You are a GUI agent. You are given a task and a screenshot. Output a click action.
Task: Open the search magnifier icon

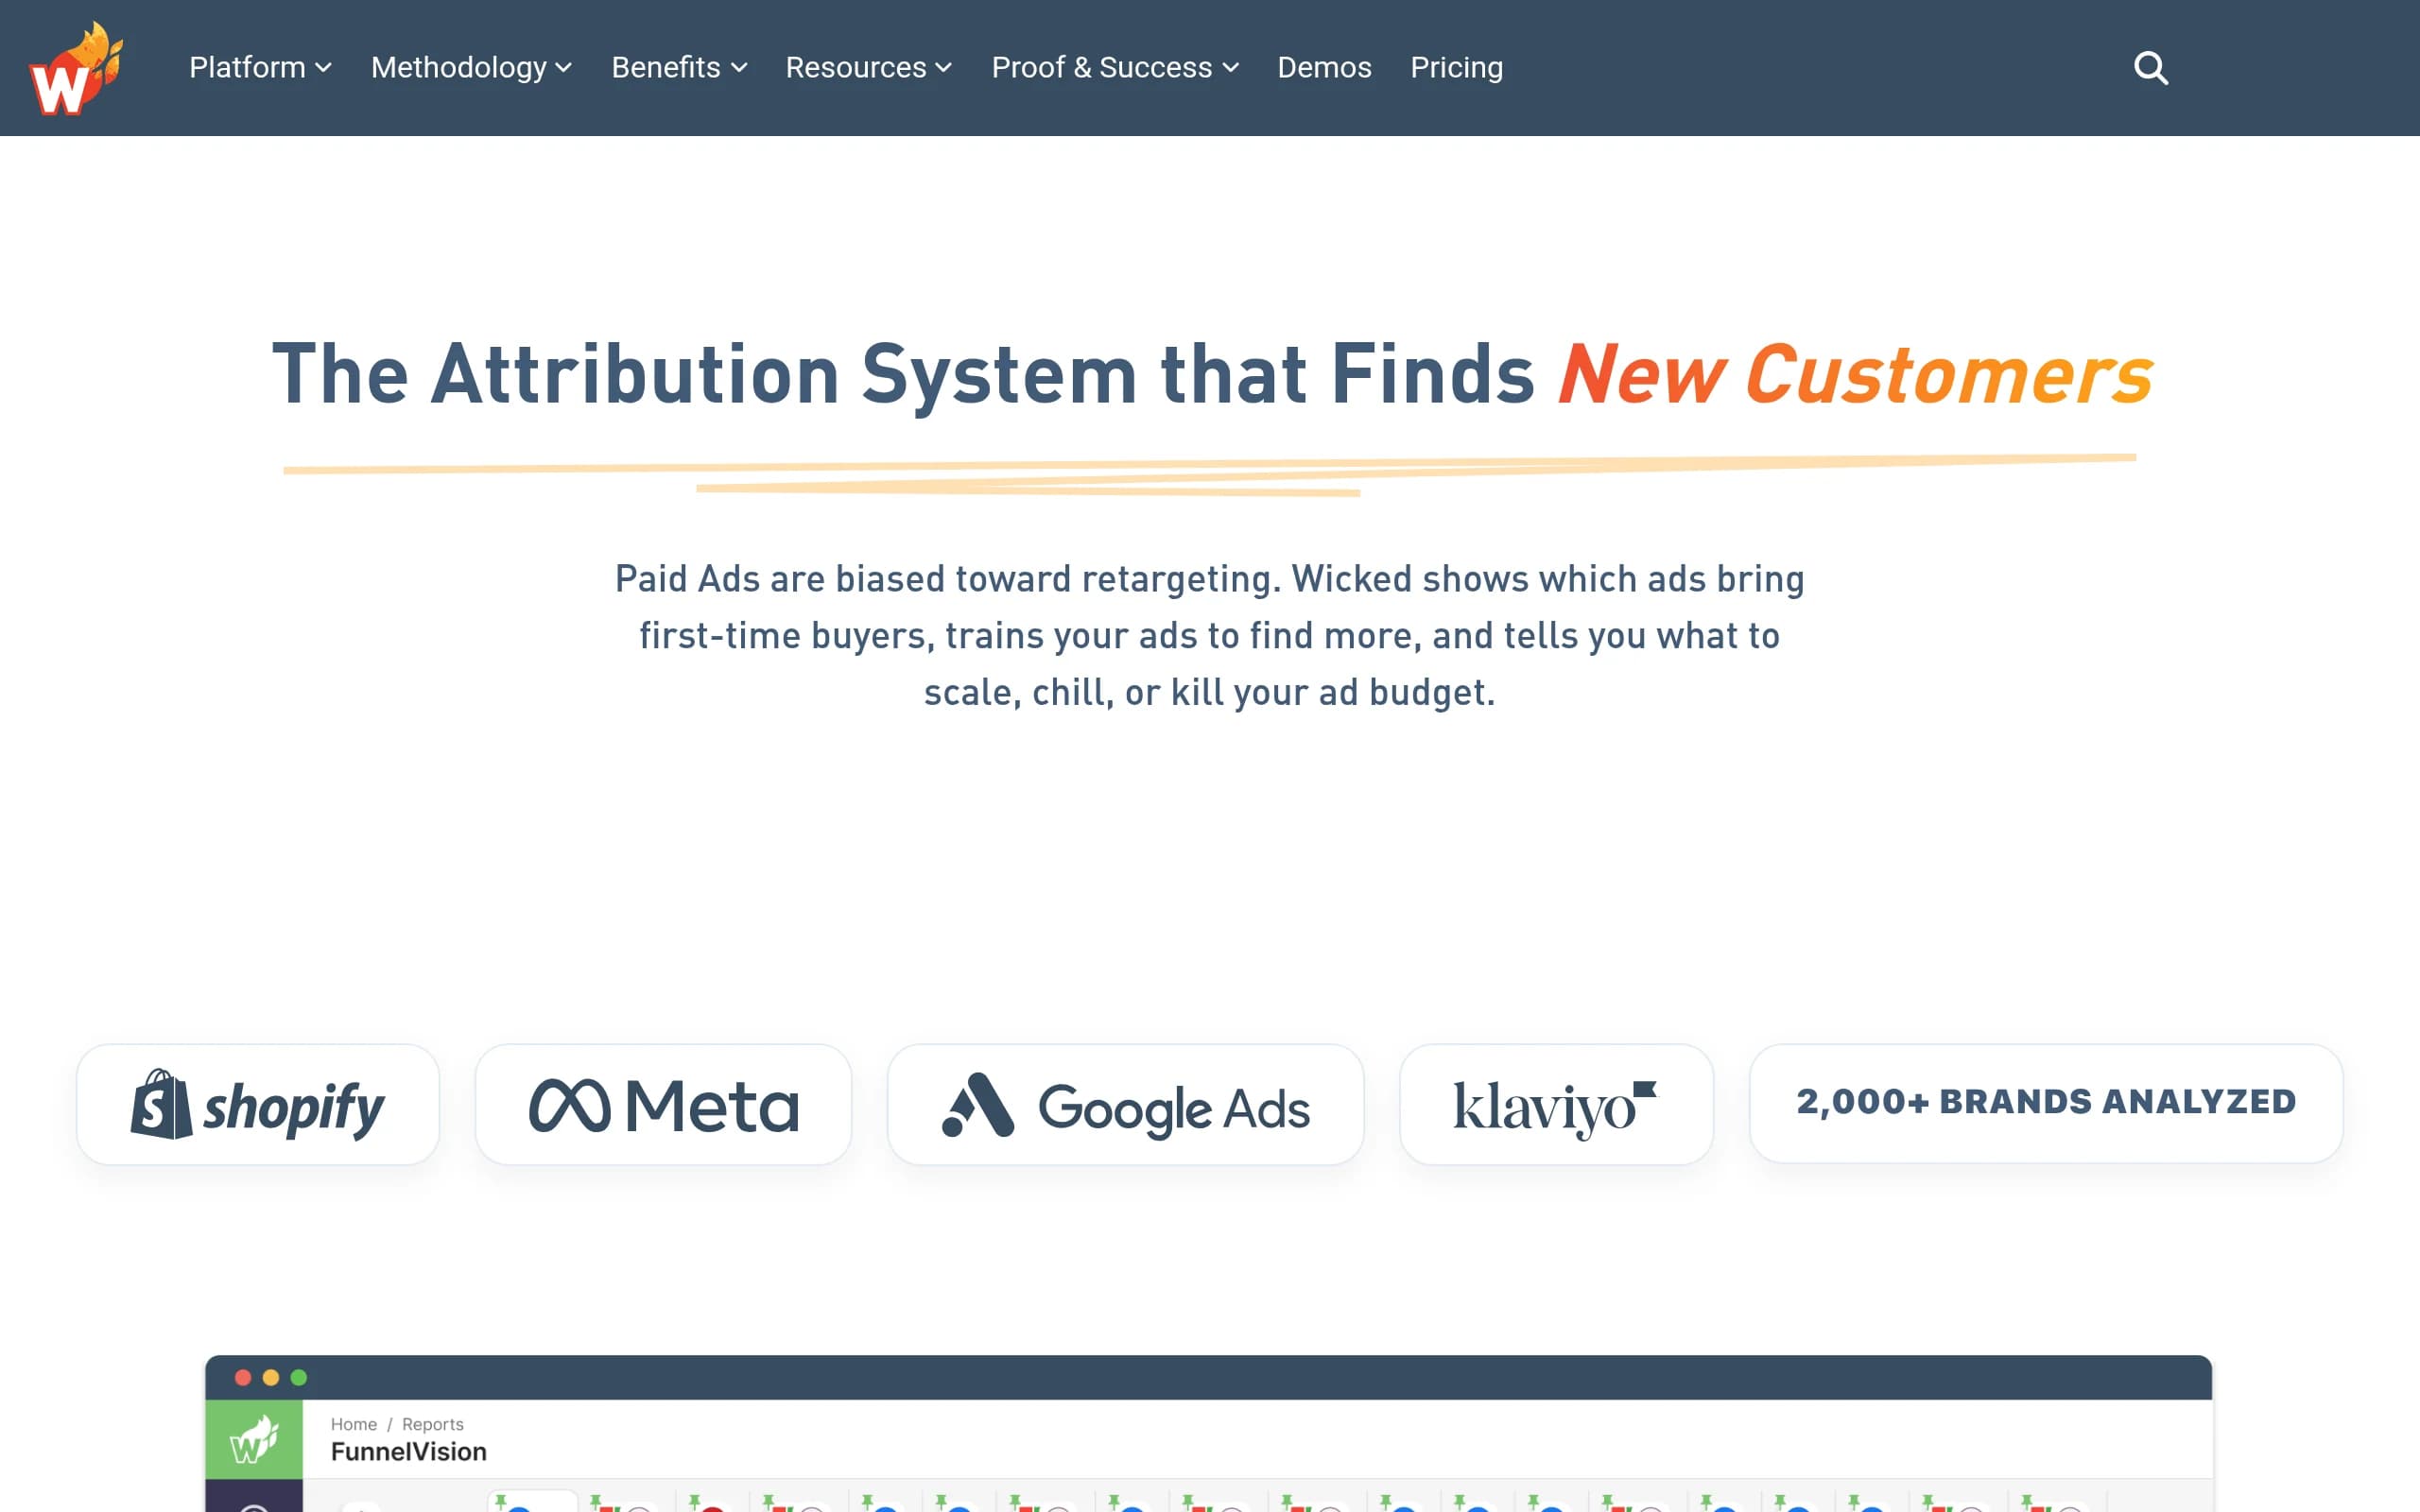pos(2150,68)
